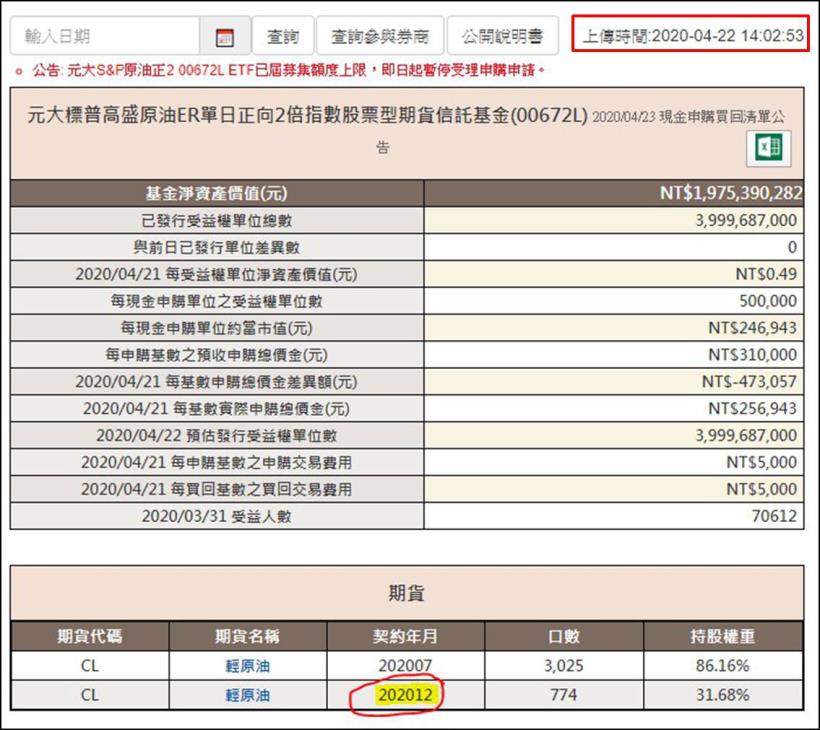The height and width of the screenshot is (730, 820).
Task: Select the weight 86.16%
Action: (722, 666)
